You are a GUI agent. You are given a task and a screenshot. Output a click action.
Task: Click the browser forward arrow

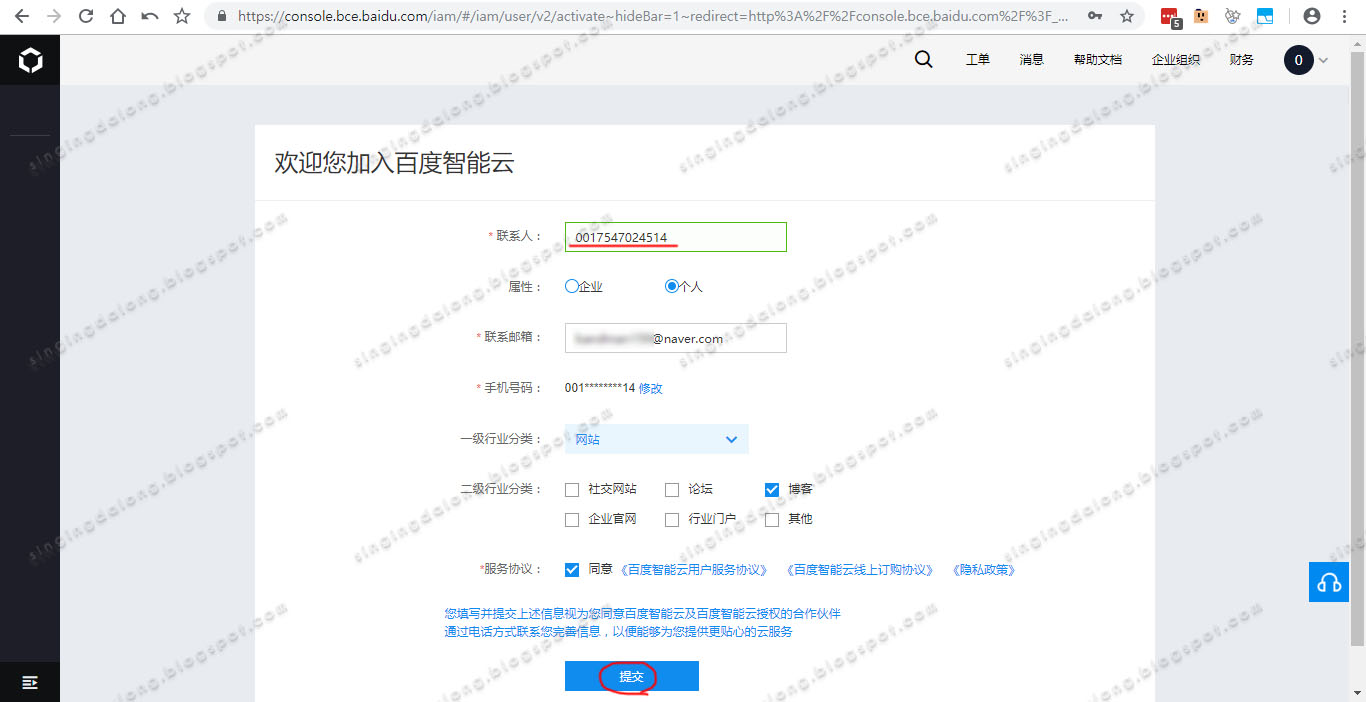pyautogui.click(x=54, y=16)
